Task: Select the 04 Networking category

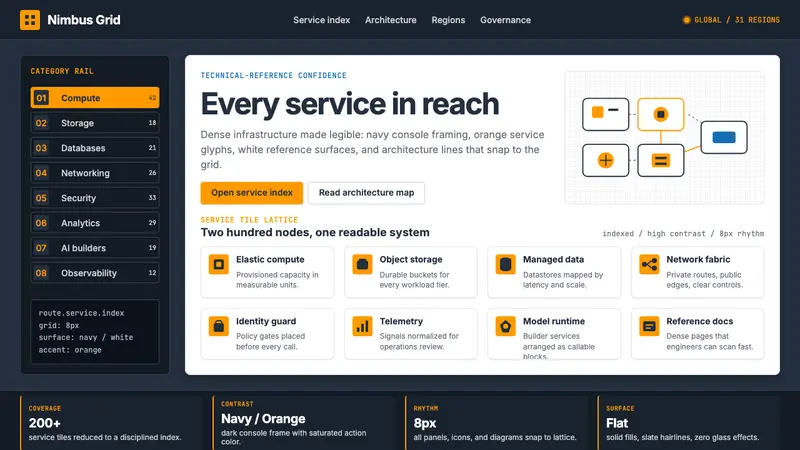Action: click(95, 172)
